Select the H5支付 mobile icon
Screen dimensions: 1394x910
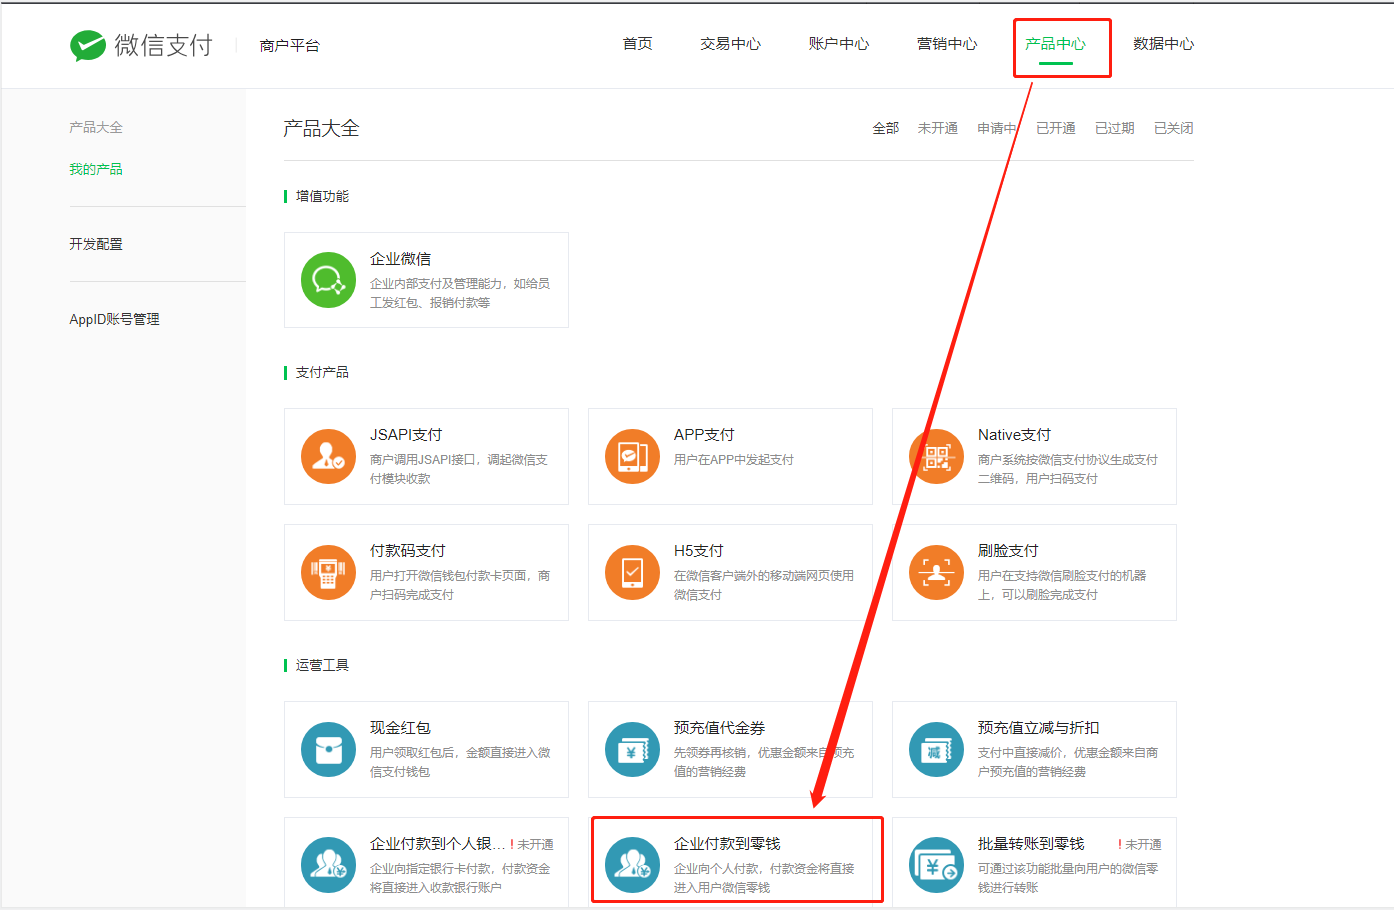tap(633, 572)
